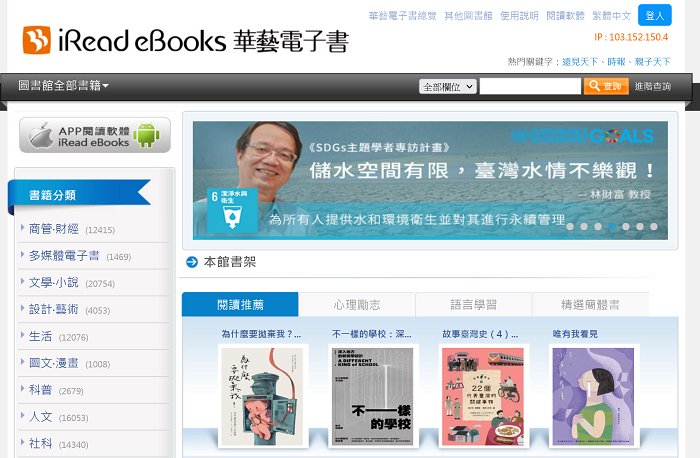
Task: Select the highlighted blue banner carousel dot
Action: (612, 227)
